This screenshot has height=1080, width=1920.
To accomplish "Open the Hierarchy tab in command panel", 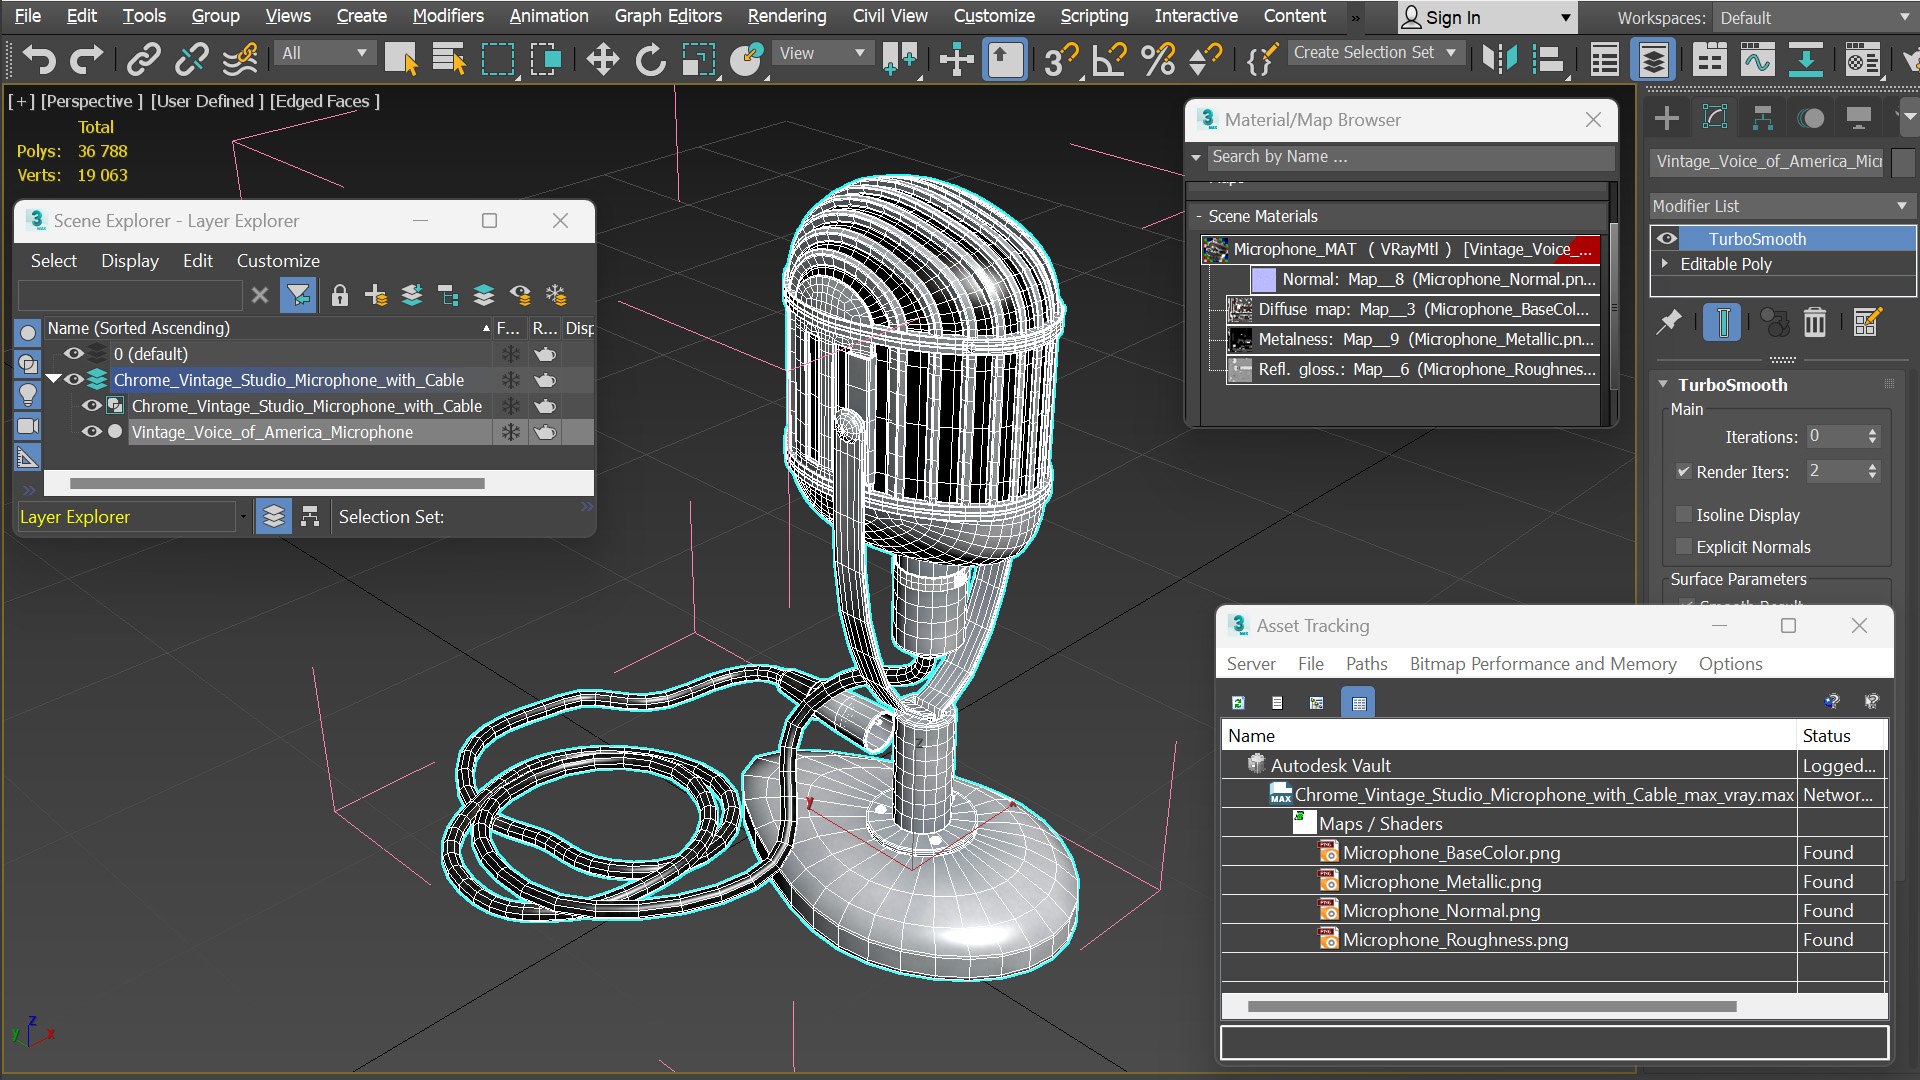I will click(1763, 118).
